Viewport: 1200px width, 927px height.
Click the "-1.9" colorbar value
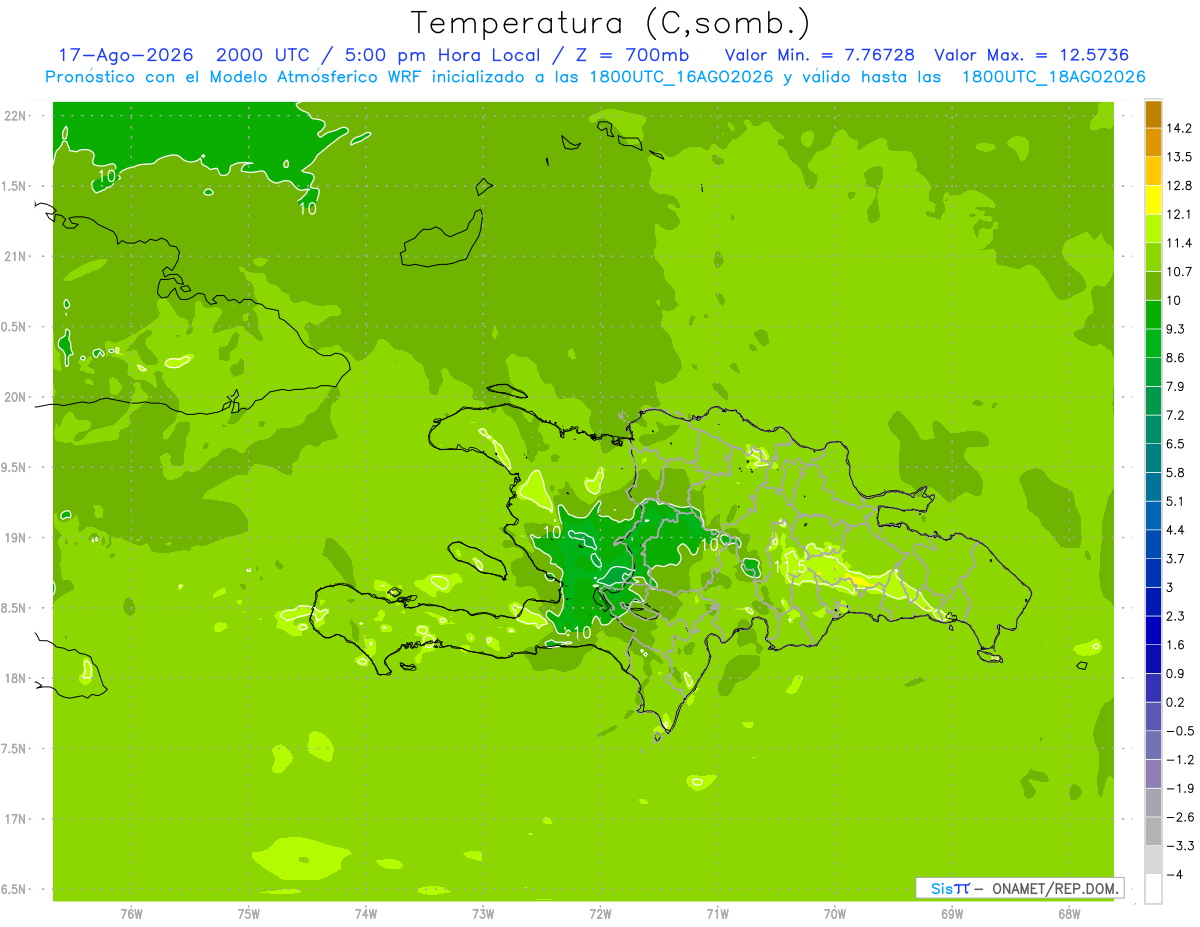click(1179, 788)
